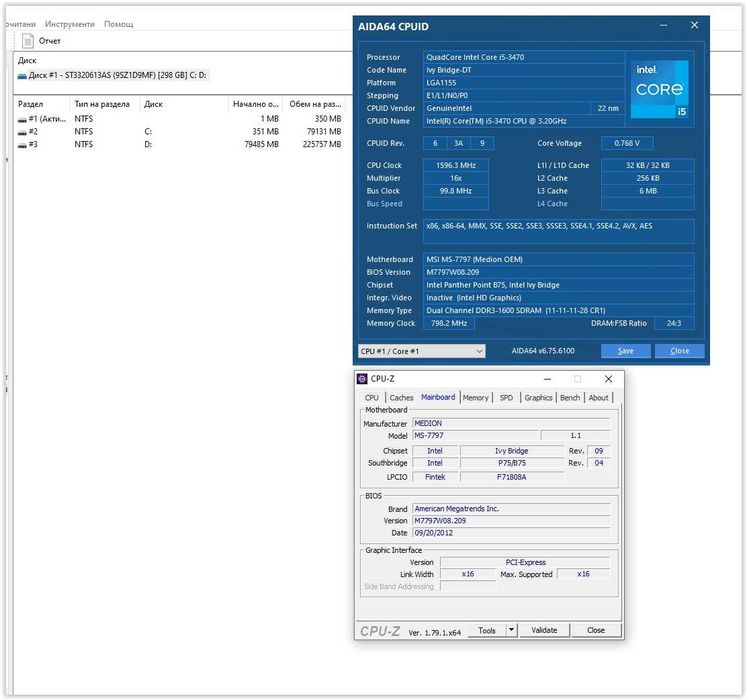
Task: Click the Validate button
Action: pyautogui.click(x=544, y=630)
